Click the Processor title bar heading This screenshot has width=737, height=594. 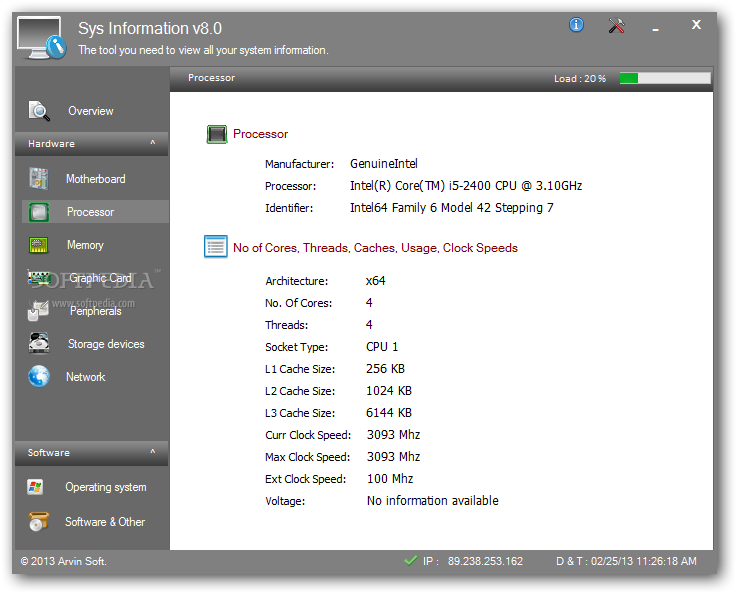coord(211,78)
